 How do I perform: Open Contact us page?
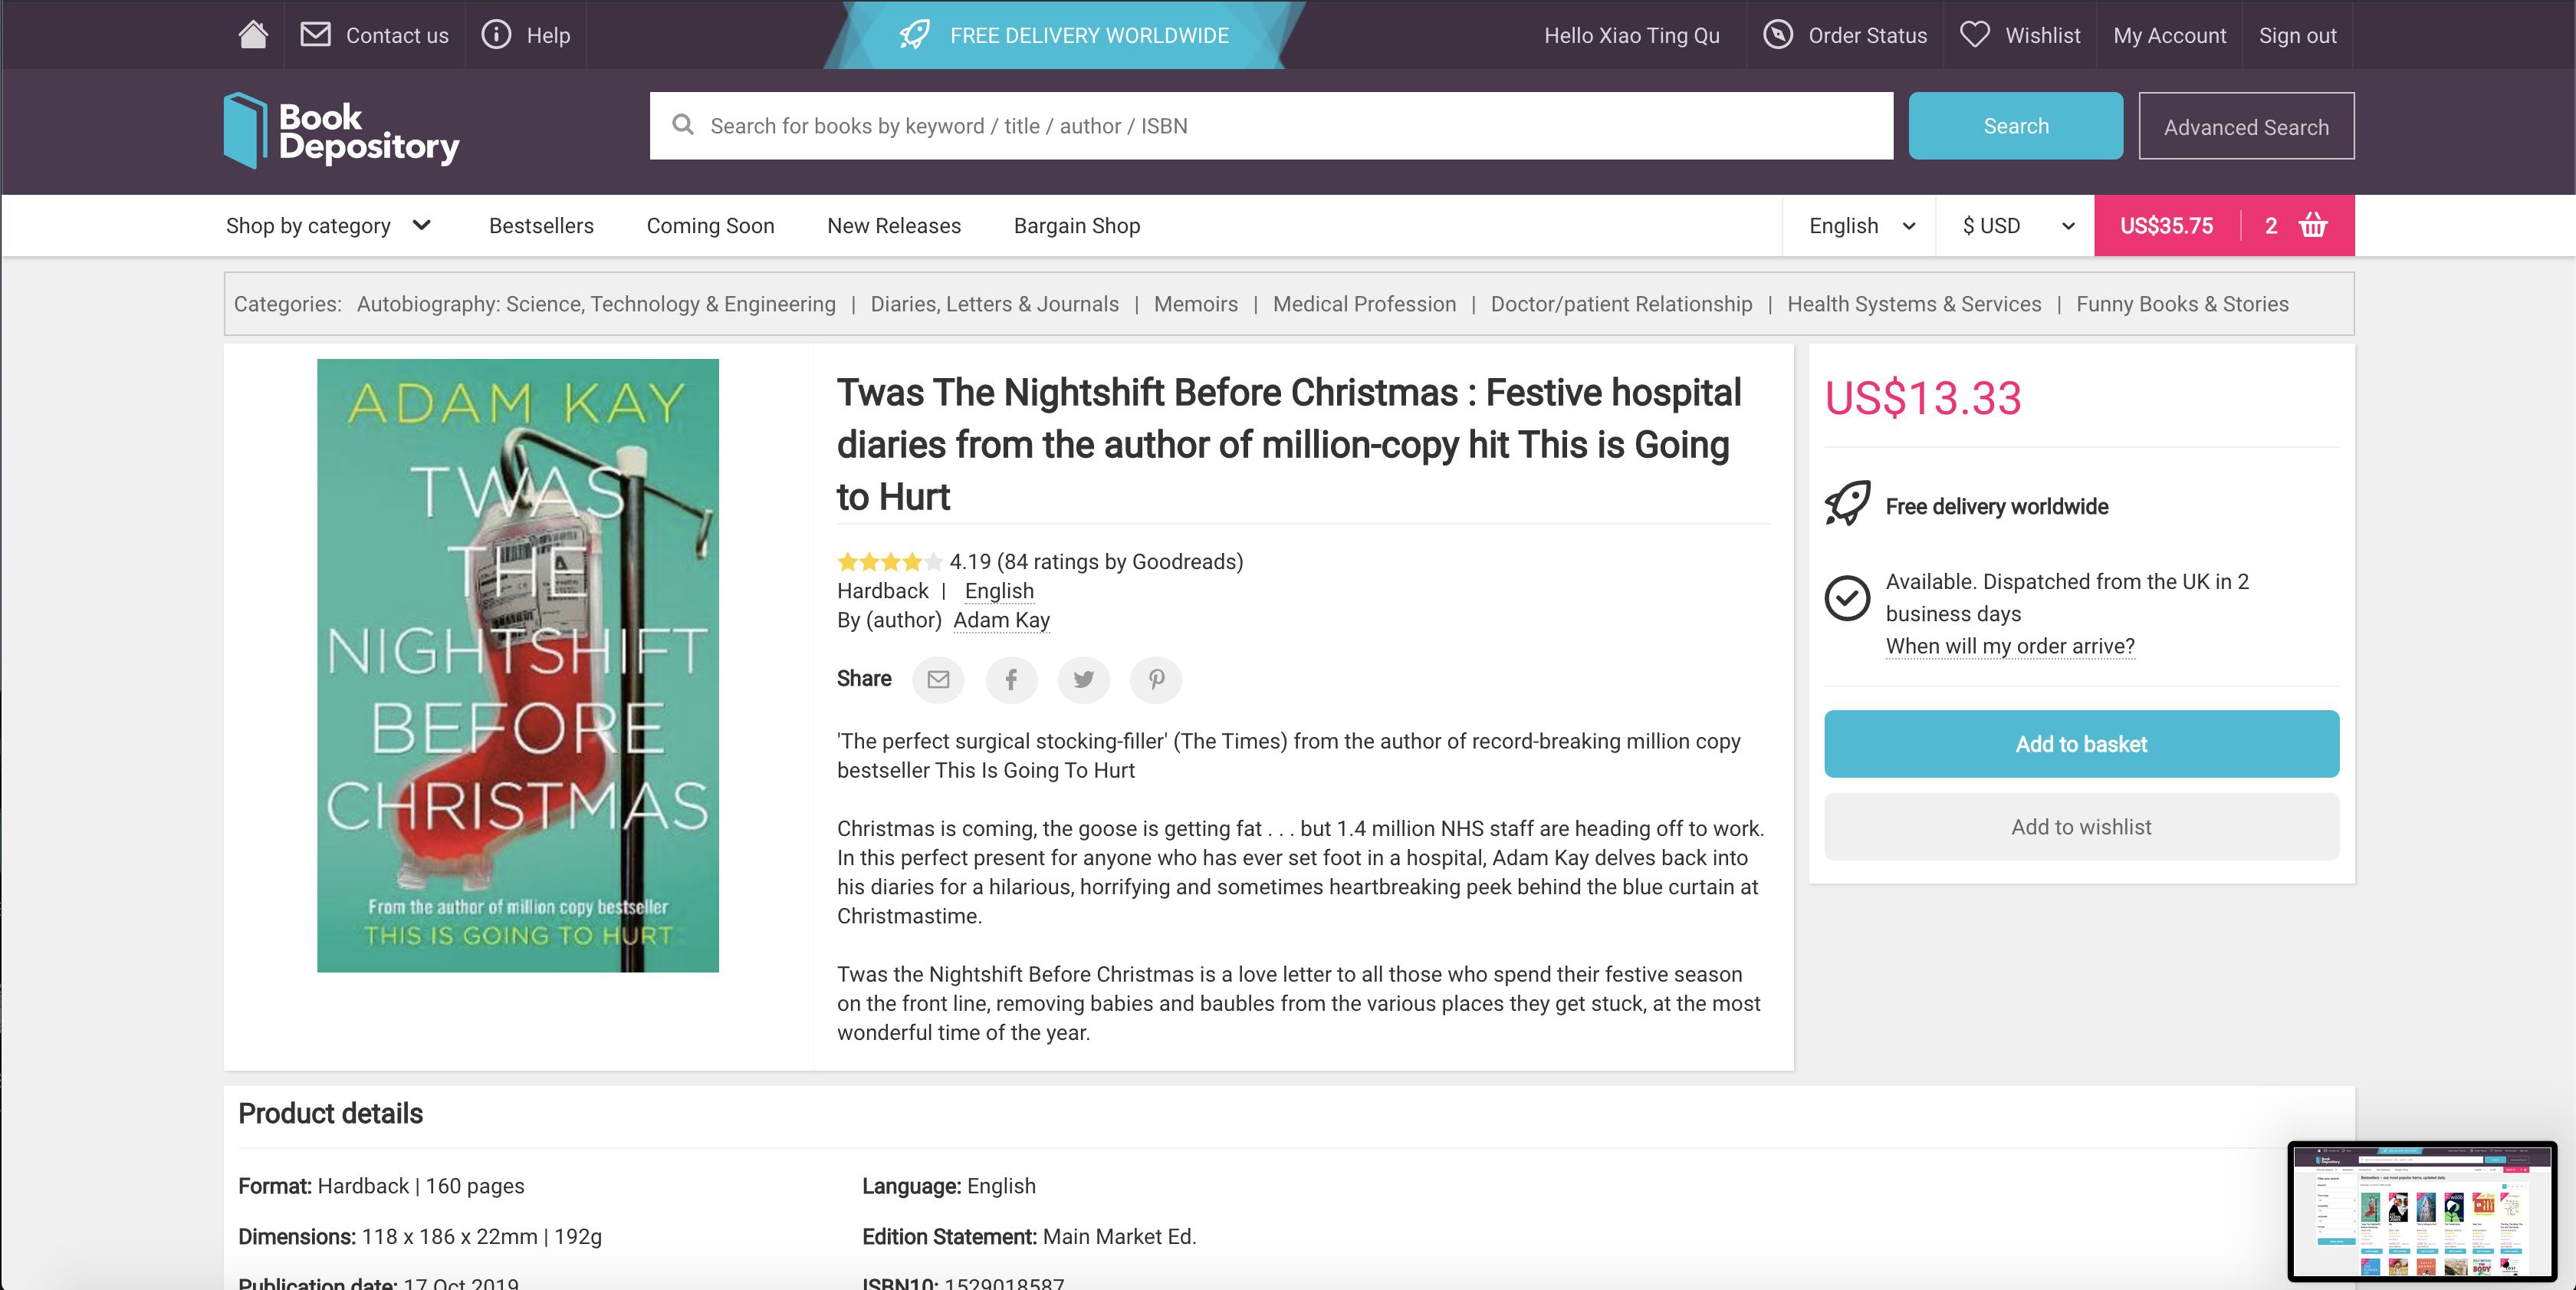point(397,36)
